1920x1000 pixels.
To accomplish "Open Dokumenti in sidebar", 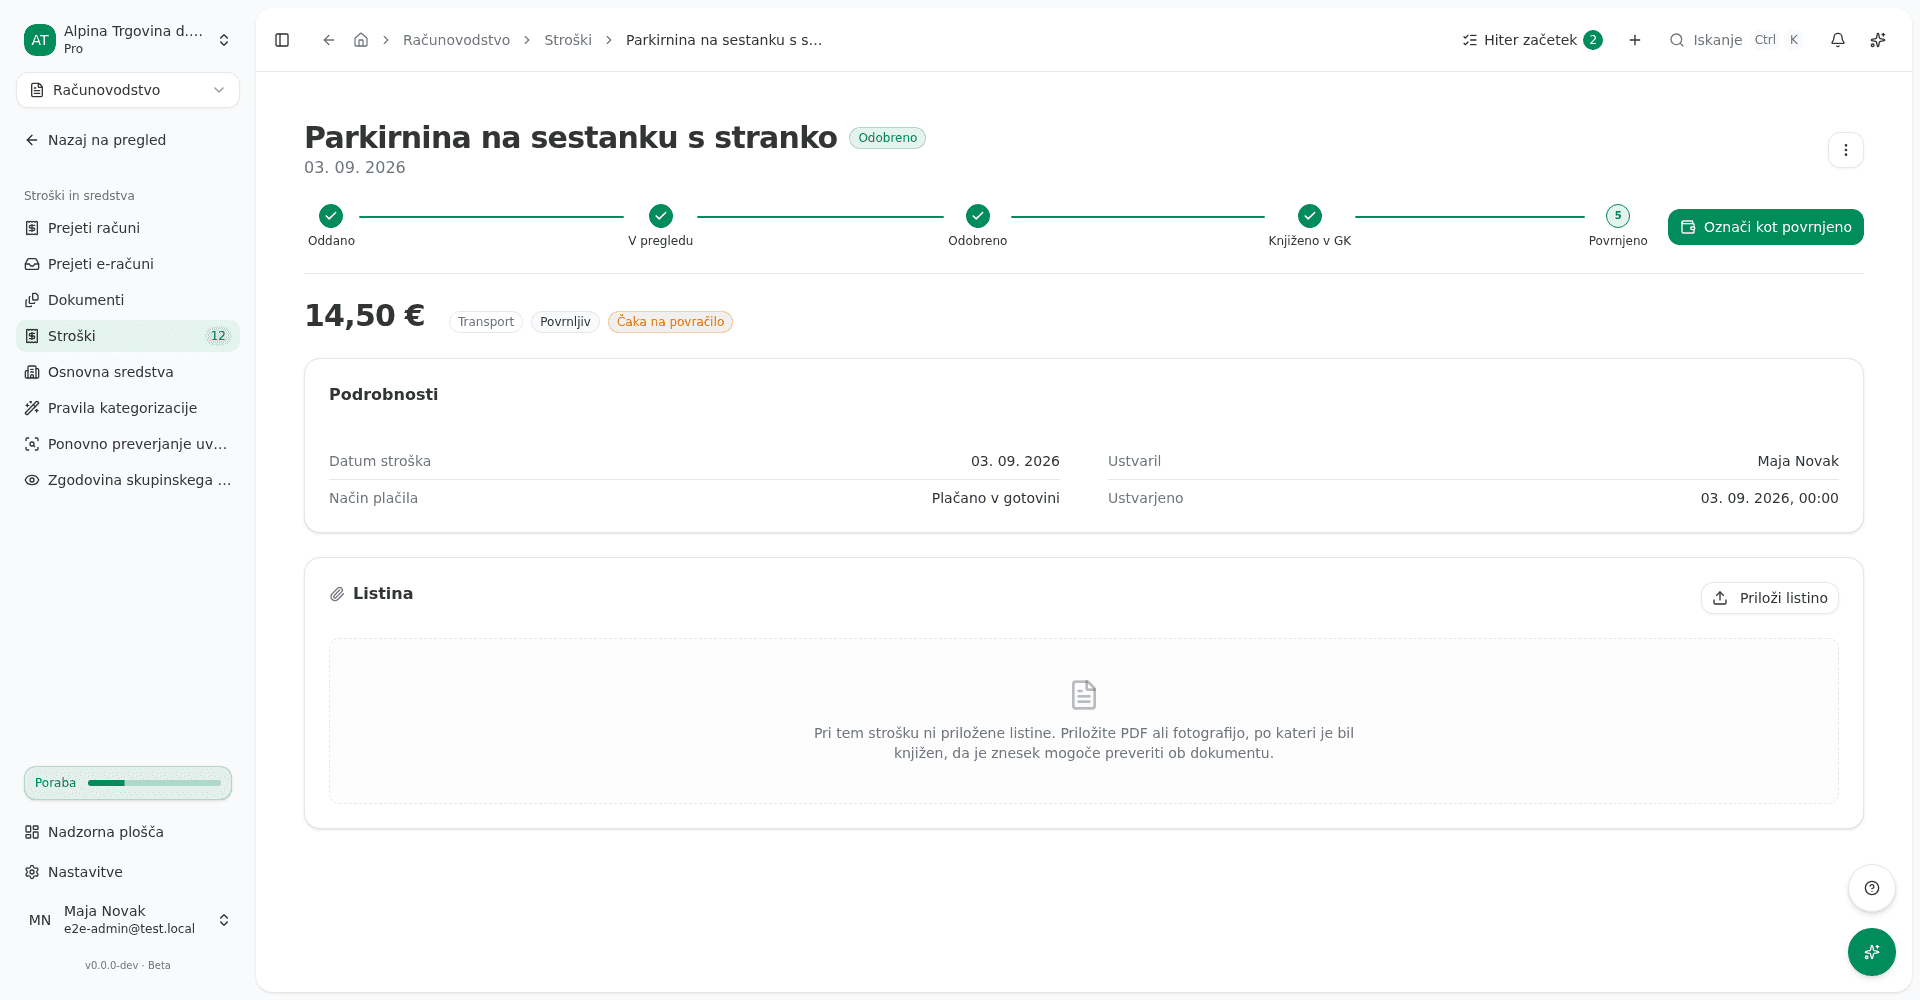I will pyautogui.click(x=128, y=300).
